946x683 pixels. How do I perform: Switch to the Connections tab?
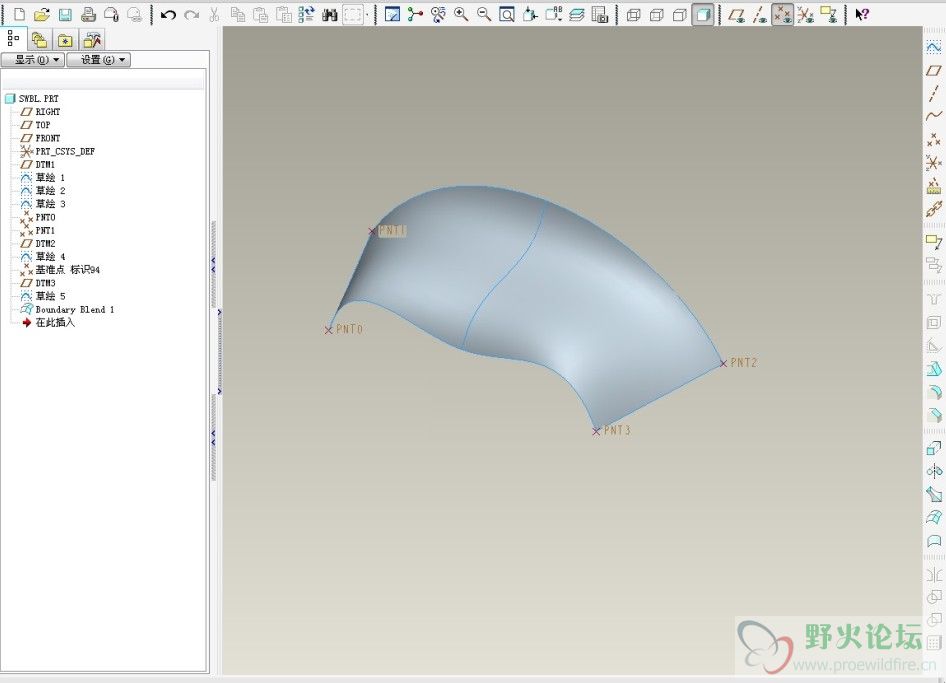coord(92,40)
